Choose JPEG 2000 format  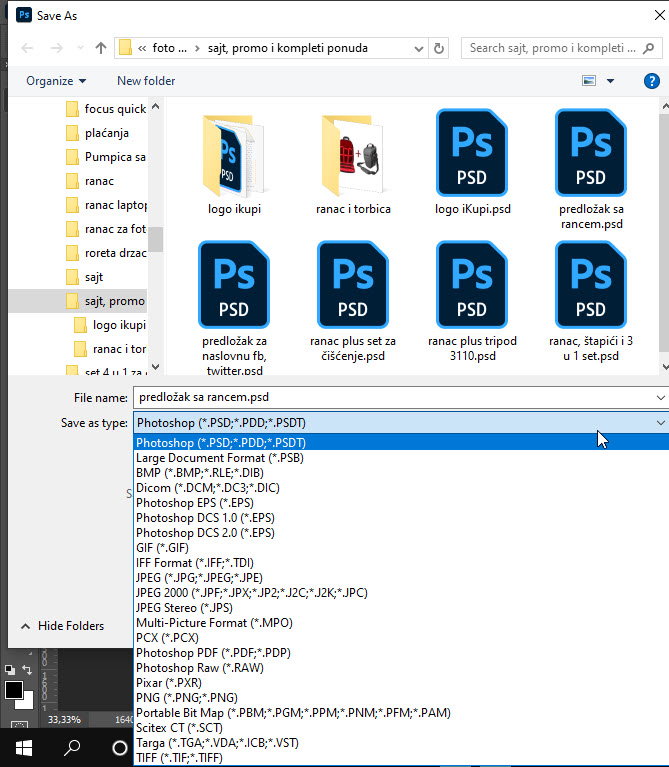(x=401, y=593)
